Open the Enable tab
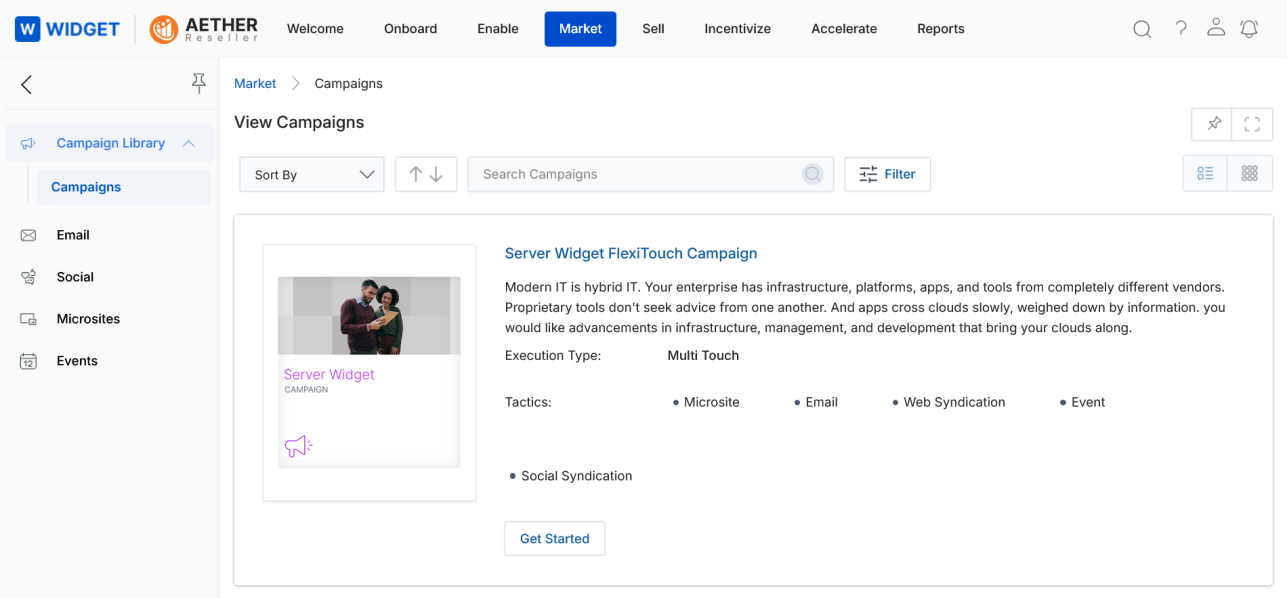This screenshot has width=1287, height=598. pos(498,29)
